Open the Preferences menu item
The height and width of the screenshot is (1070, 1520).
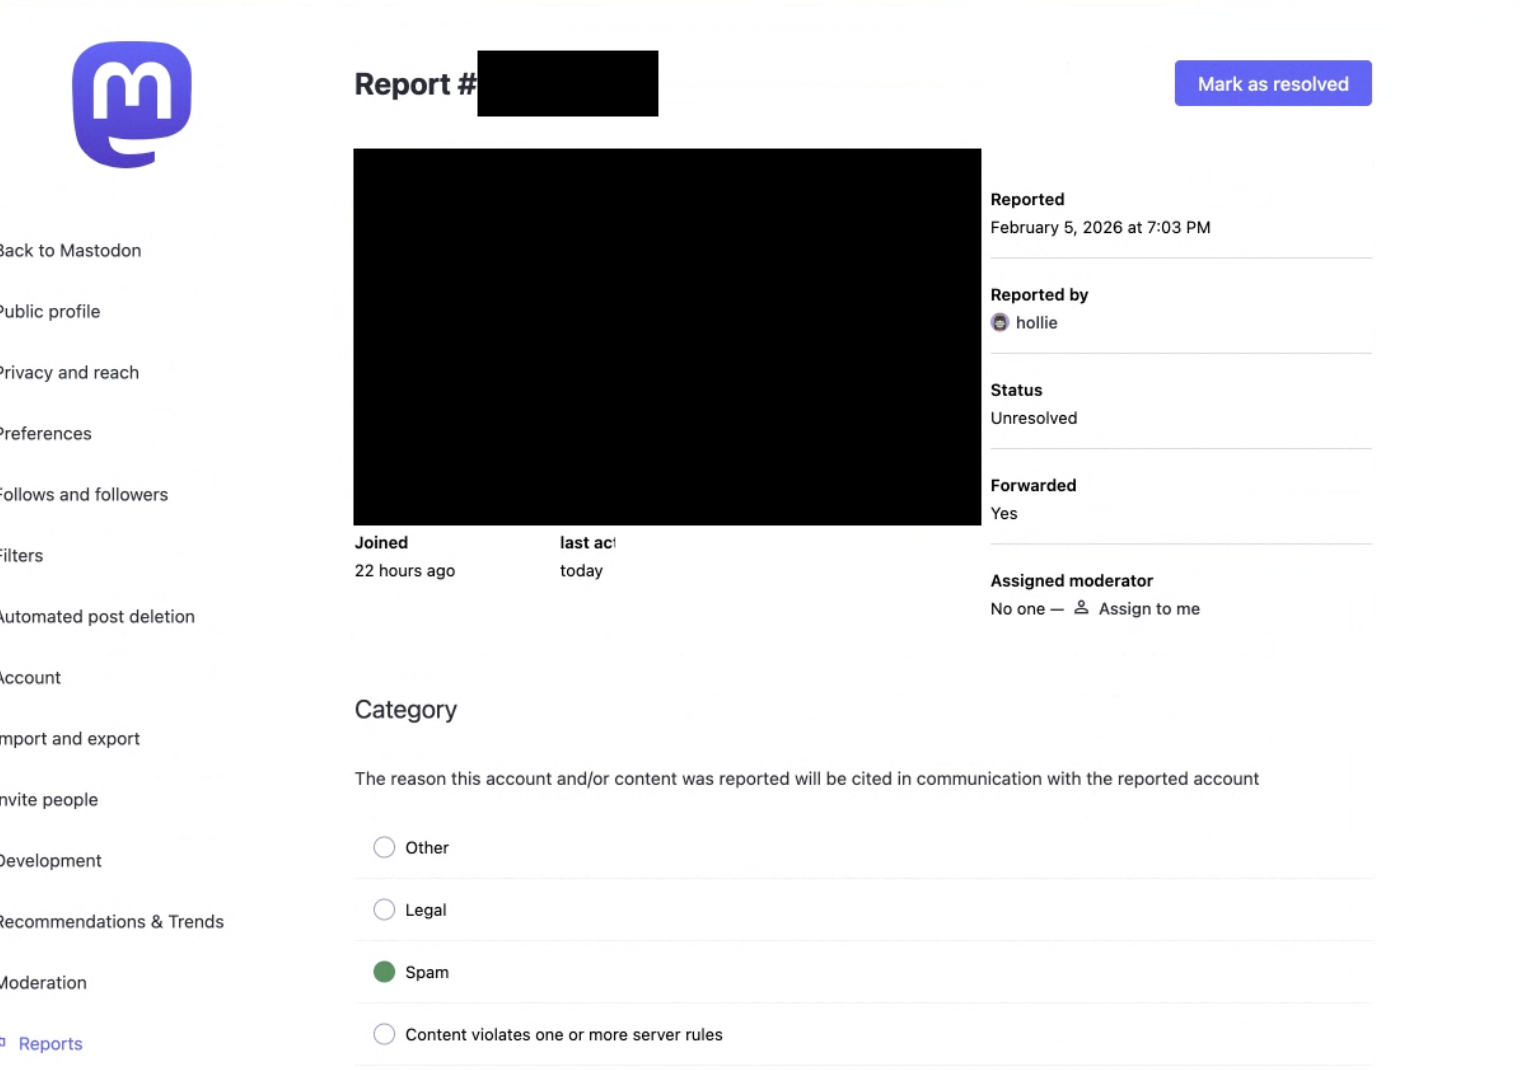pos(46,434)
